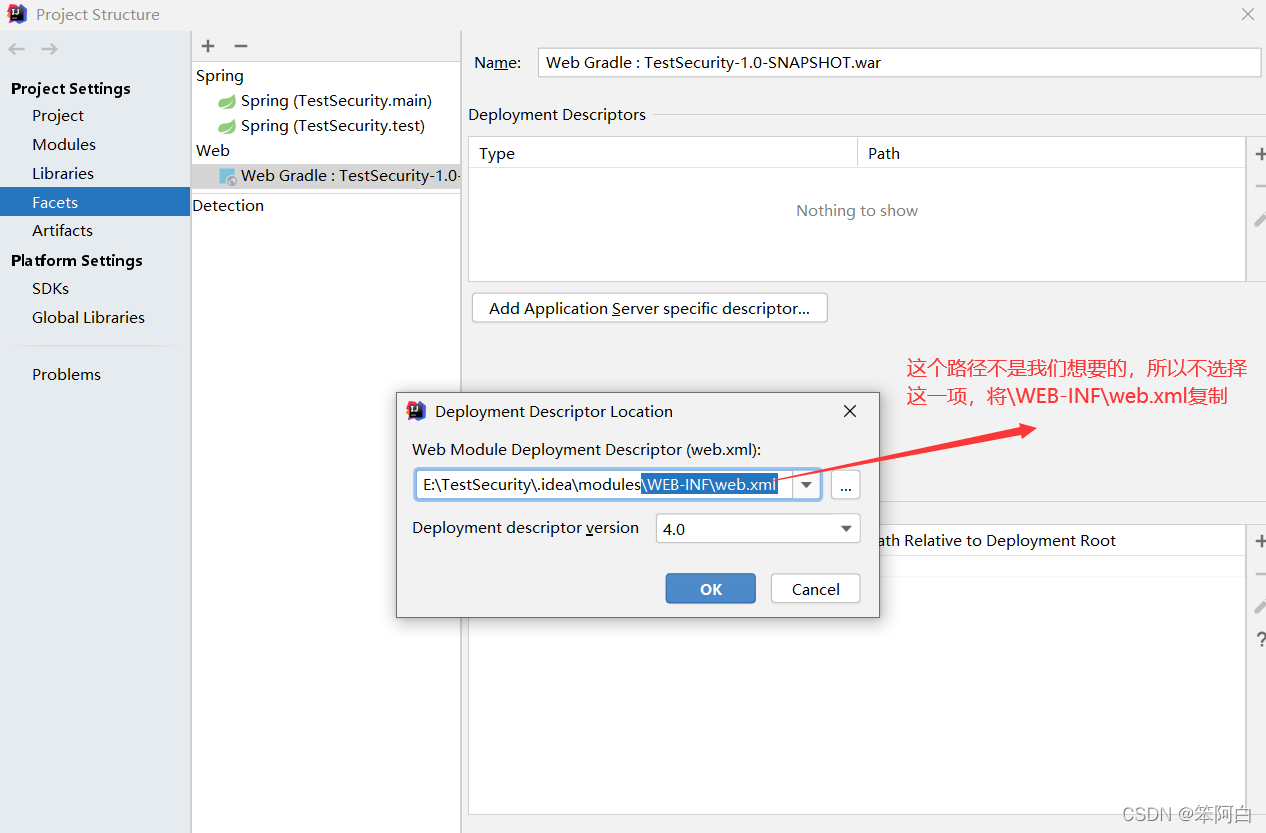
Task: Click Spring leaf icon for TestSecurity.test
Action: coord(227,126)
